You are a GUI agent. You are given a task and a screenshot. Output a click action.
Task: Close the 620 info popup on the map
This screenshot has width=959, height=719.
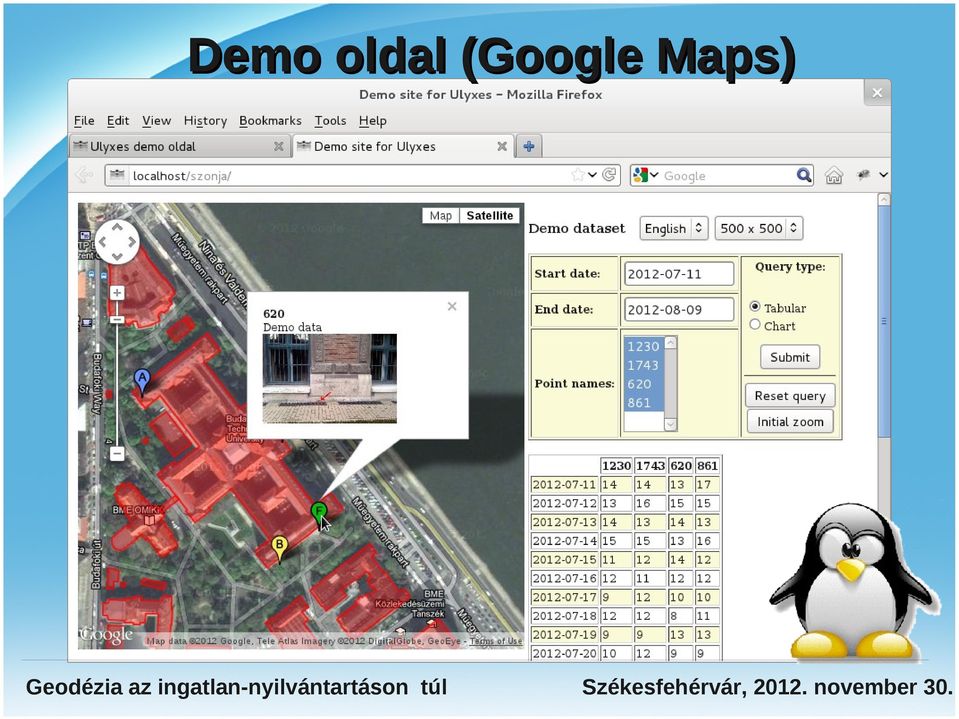coord(452,306)
